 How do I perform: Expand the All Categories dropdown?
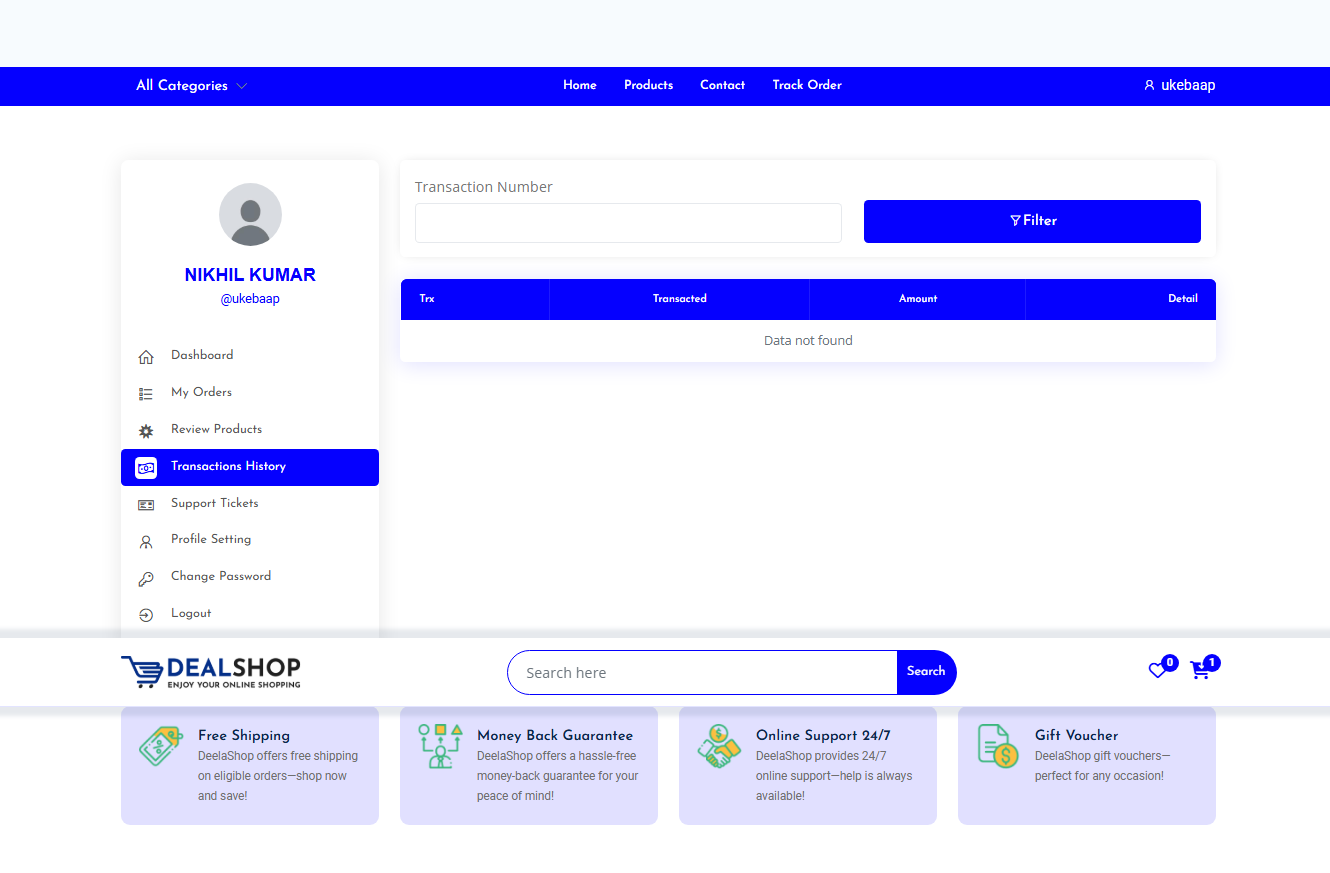pos(191,86)
